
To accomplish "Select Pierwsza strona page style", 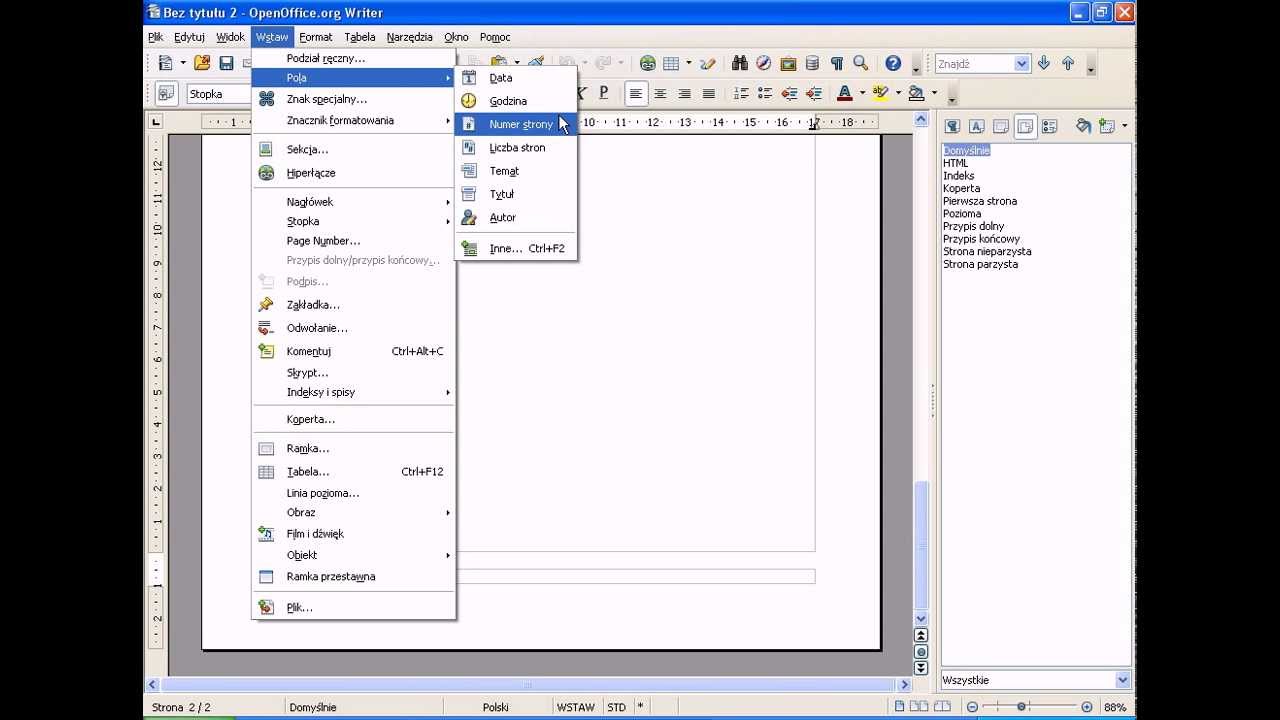I will [980, 201].
